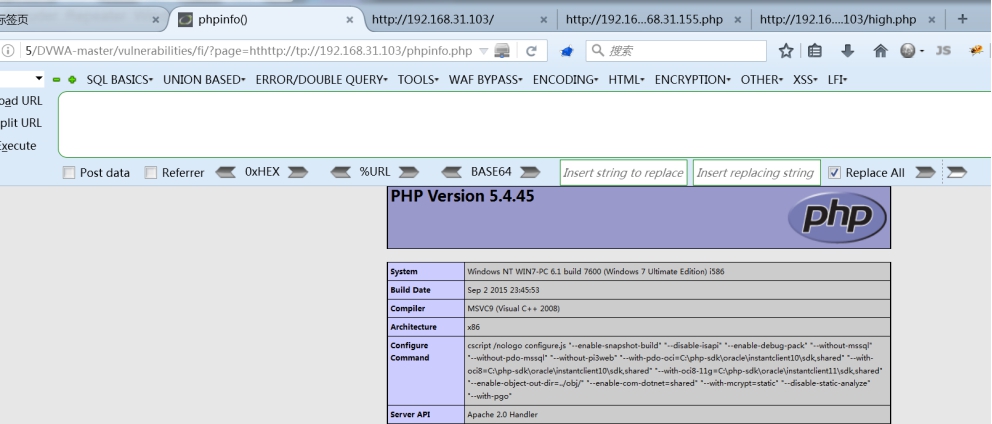Encode with right %URL arrow

point(409,172)
